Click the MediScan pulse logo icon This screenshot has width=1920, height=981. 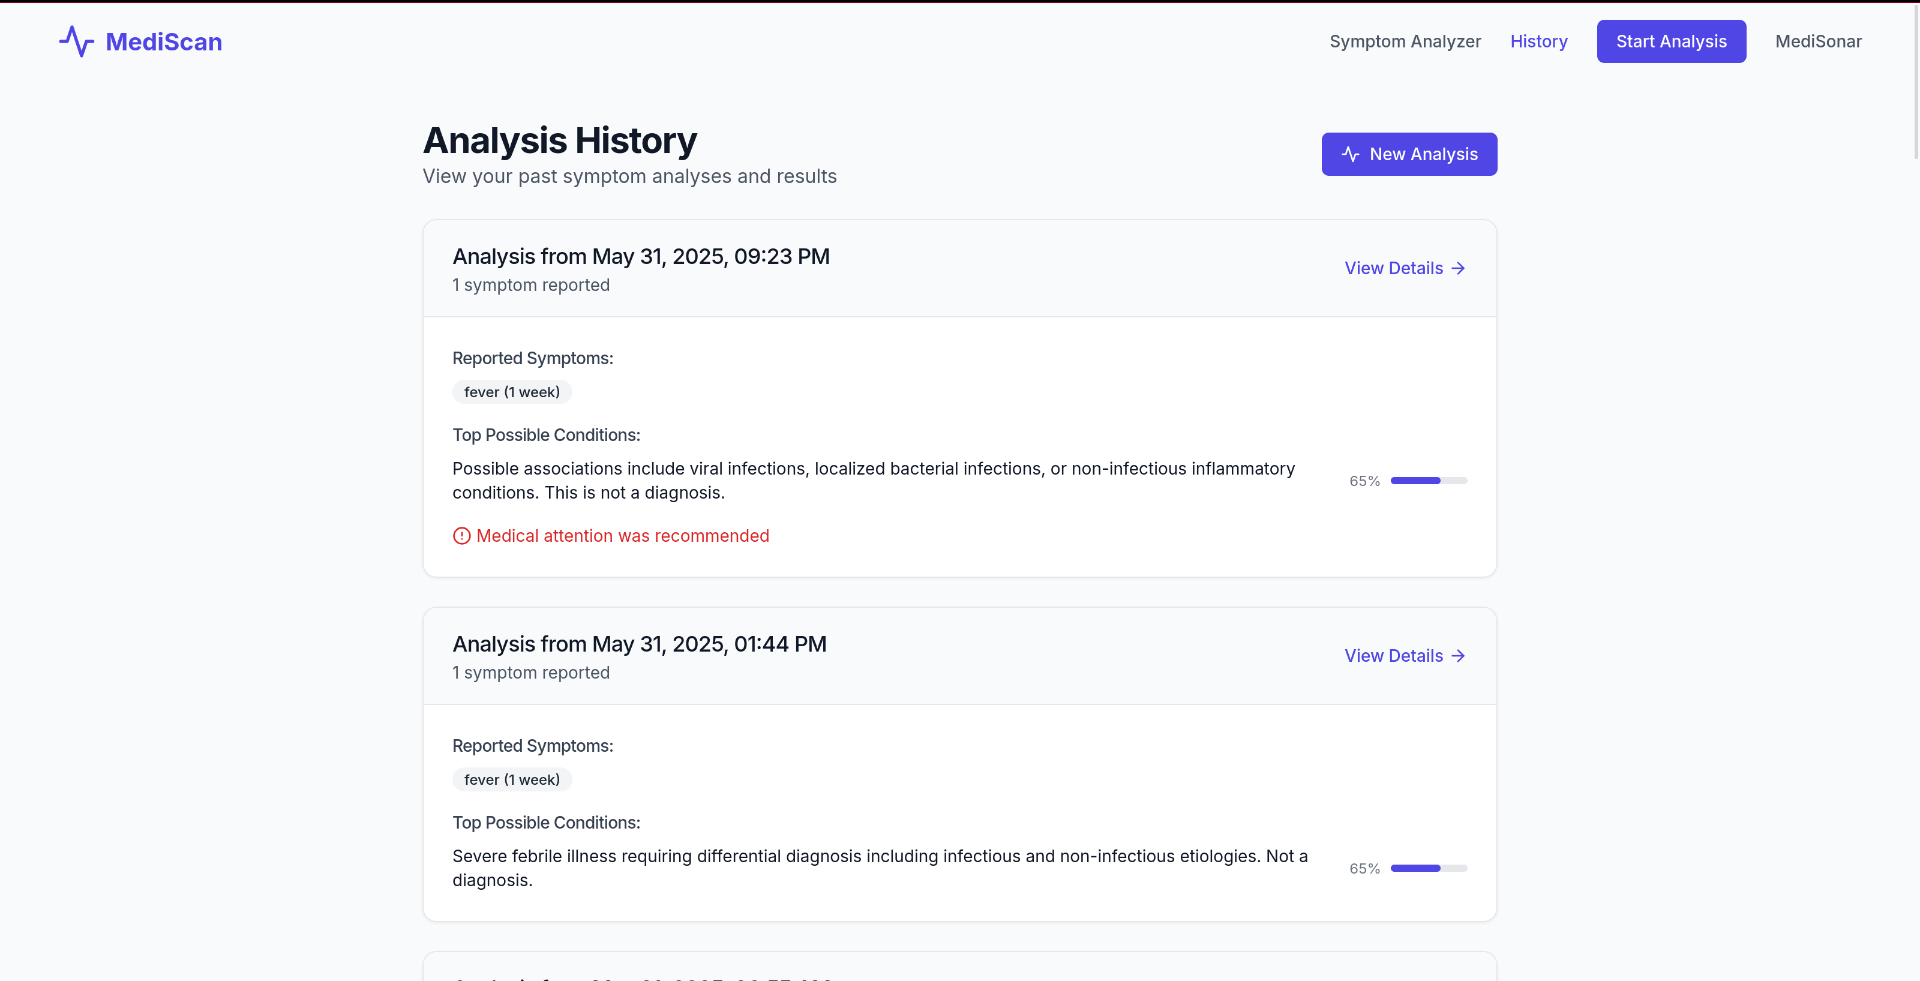[76, 41]
